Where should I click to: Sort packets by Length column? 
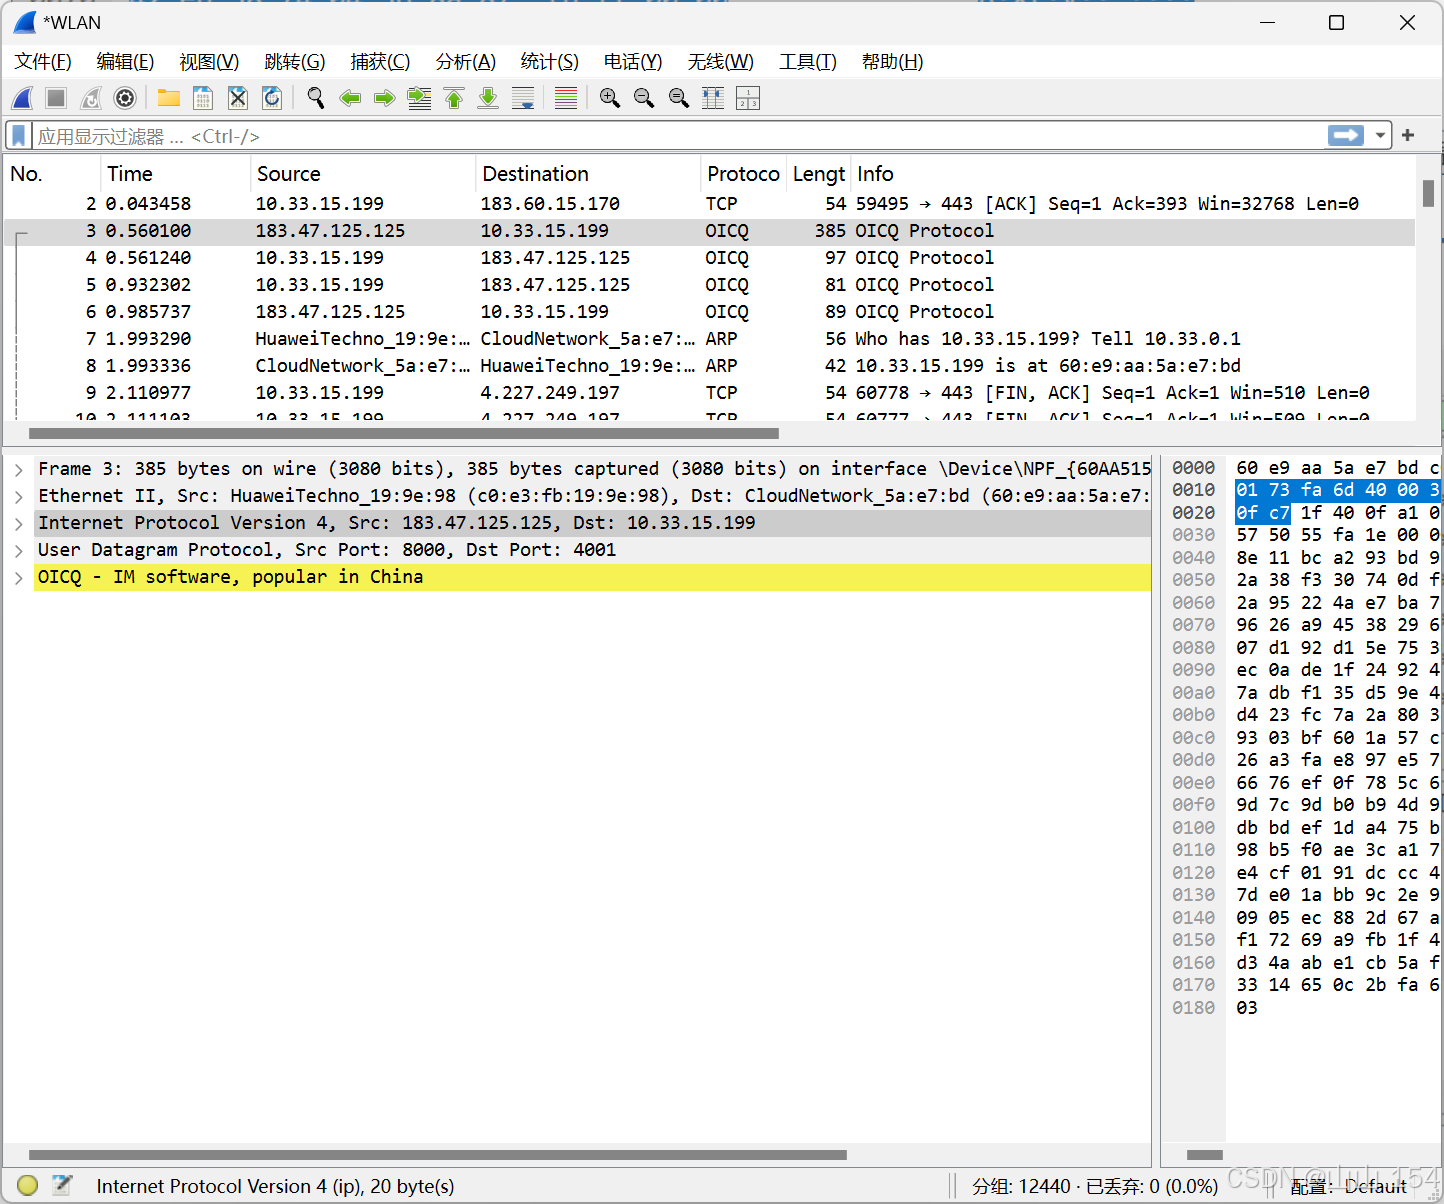[819, 174]
